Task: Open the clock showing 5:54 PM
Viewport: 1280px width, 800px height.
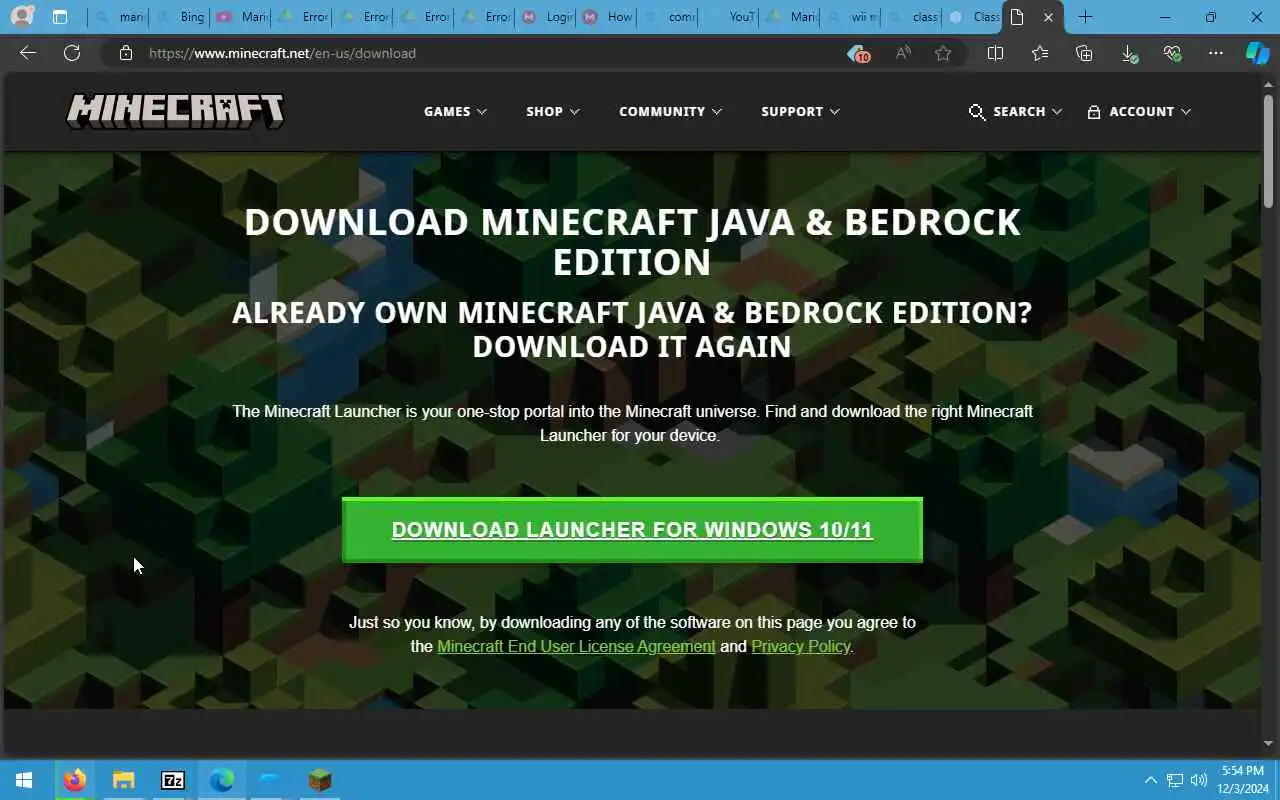Action: click(x=1243, y=780)
